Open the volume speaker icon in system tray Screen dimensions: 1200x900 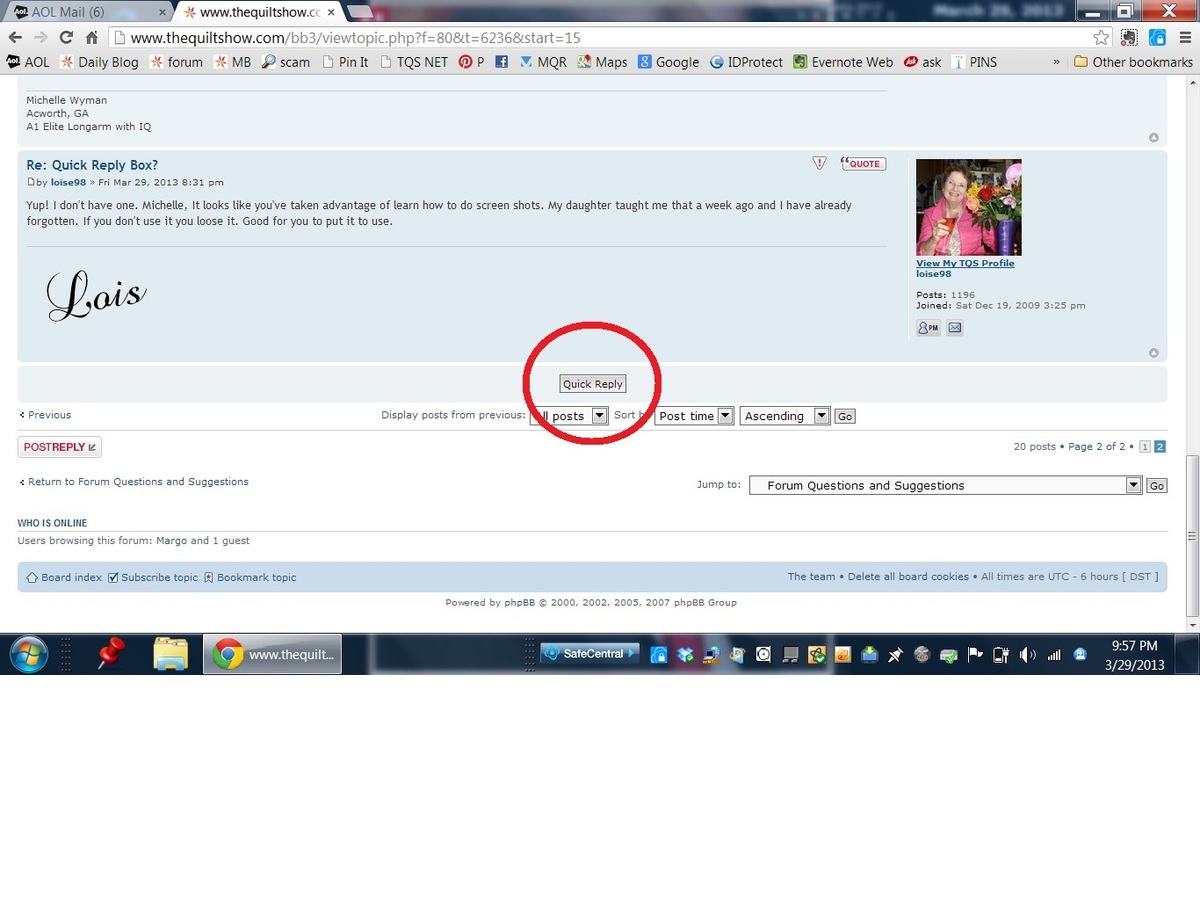click(1027, 655)
